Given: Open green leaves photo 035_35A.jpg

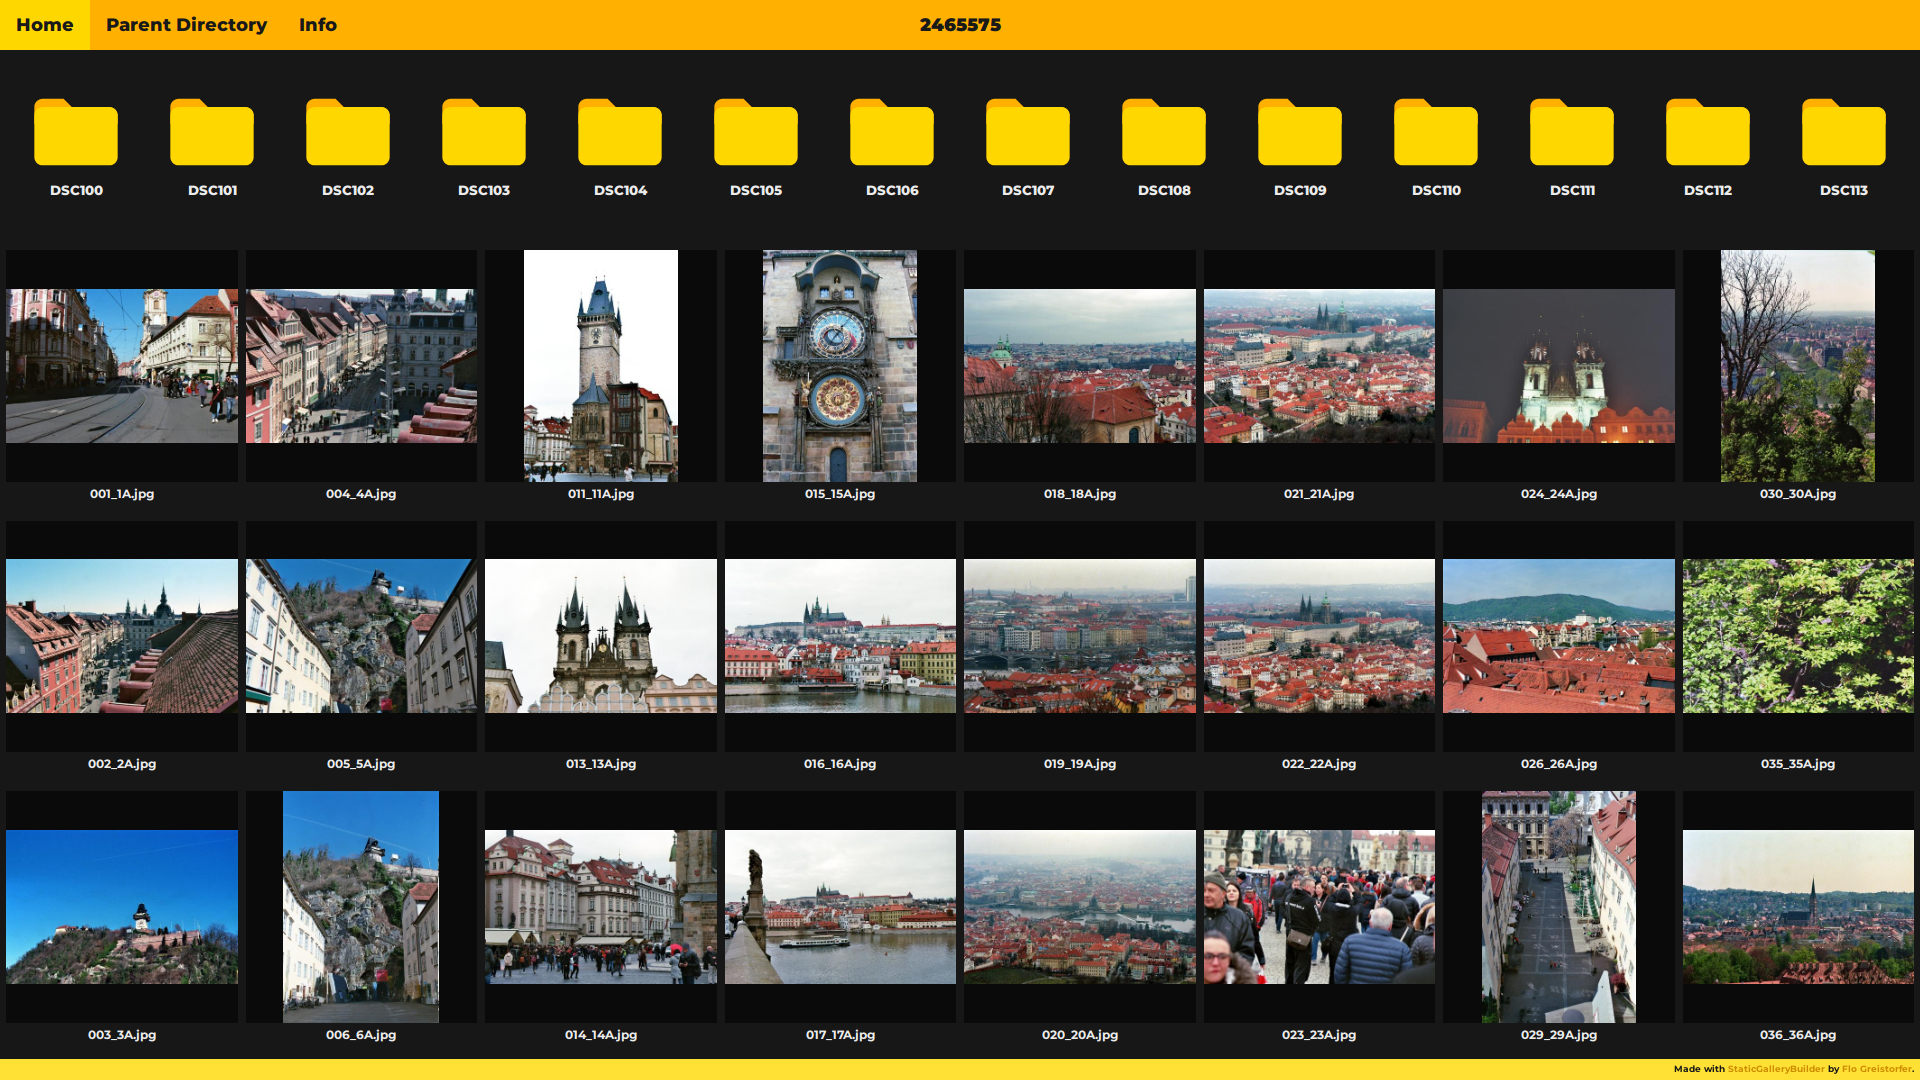Looking at the screenshot, I should (x=1797, y=636).
